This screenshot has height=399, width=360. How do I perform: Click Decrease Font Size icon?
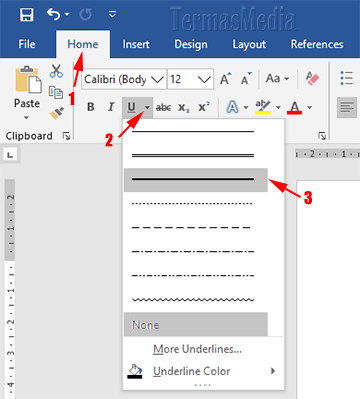(247, 79)
